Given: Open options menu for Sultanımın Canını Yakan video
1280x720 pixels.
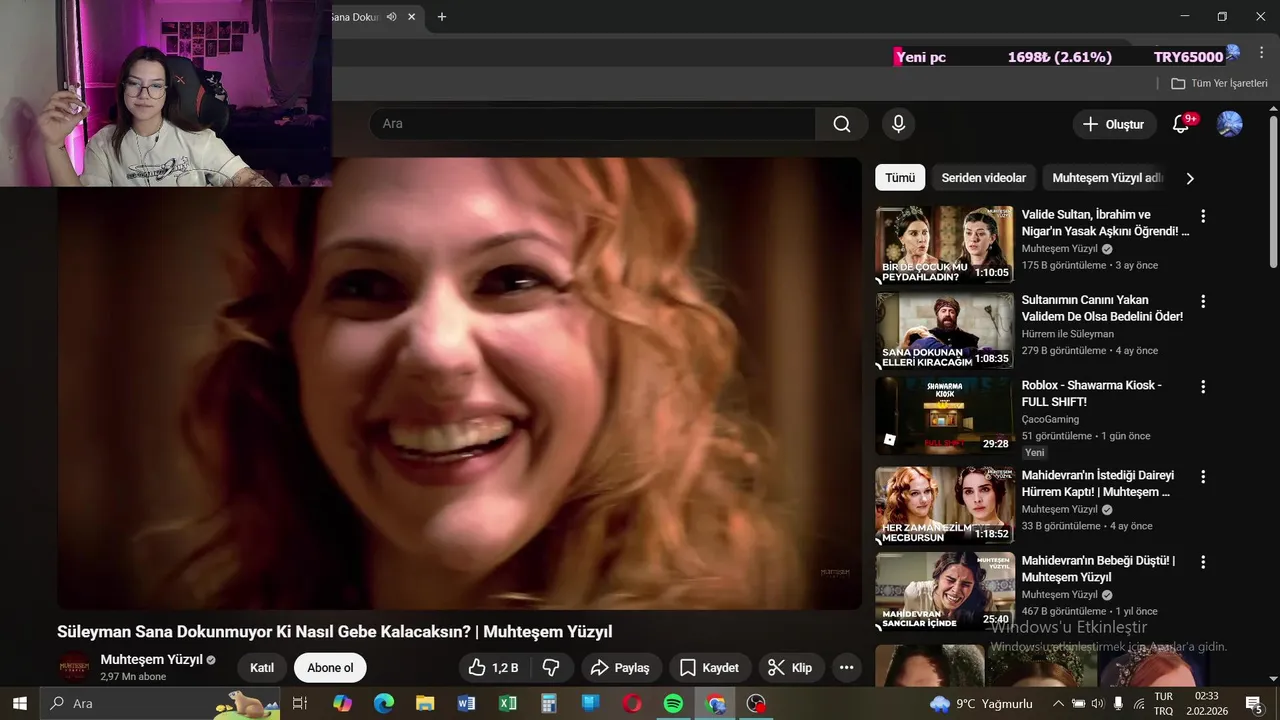Looking at the screenshot, I should point(1203,301).
